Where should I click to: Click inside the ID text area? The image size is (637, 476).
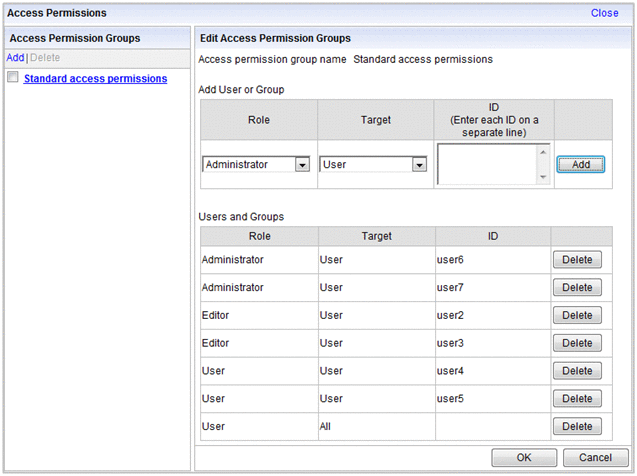[487, 164]
